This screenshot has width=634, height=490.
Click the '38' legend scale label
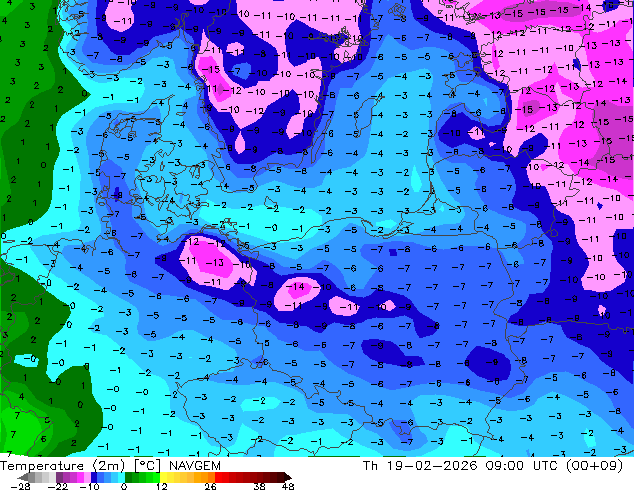point(260,486)
